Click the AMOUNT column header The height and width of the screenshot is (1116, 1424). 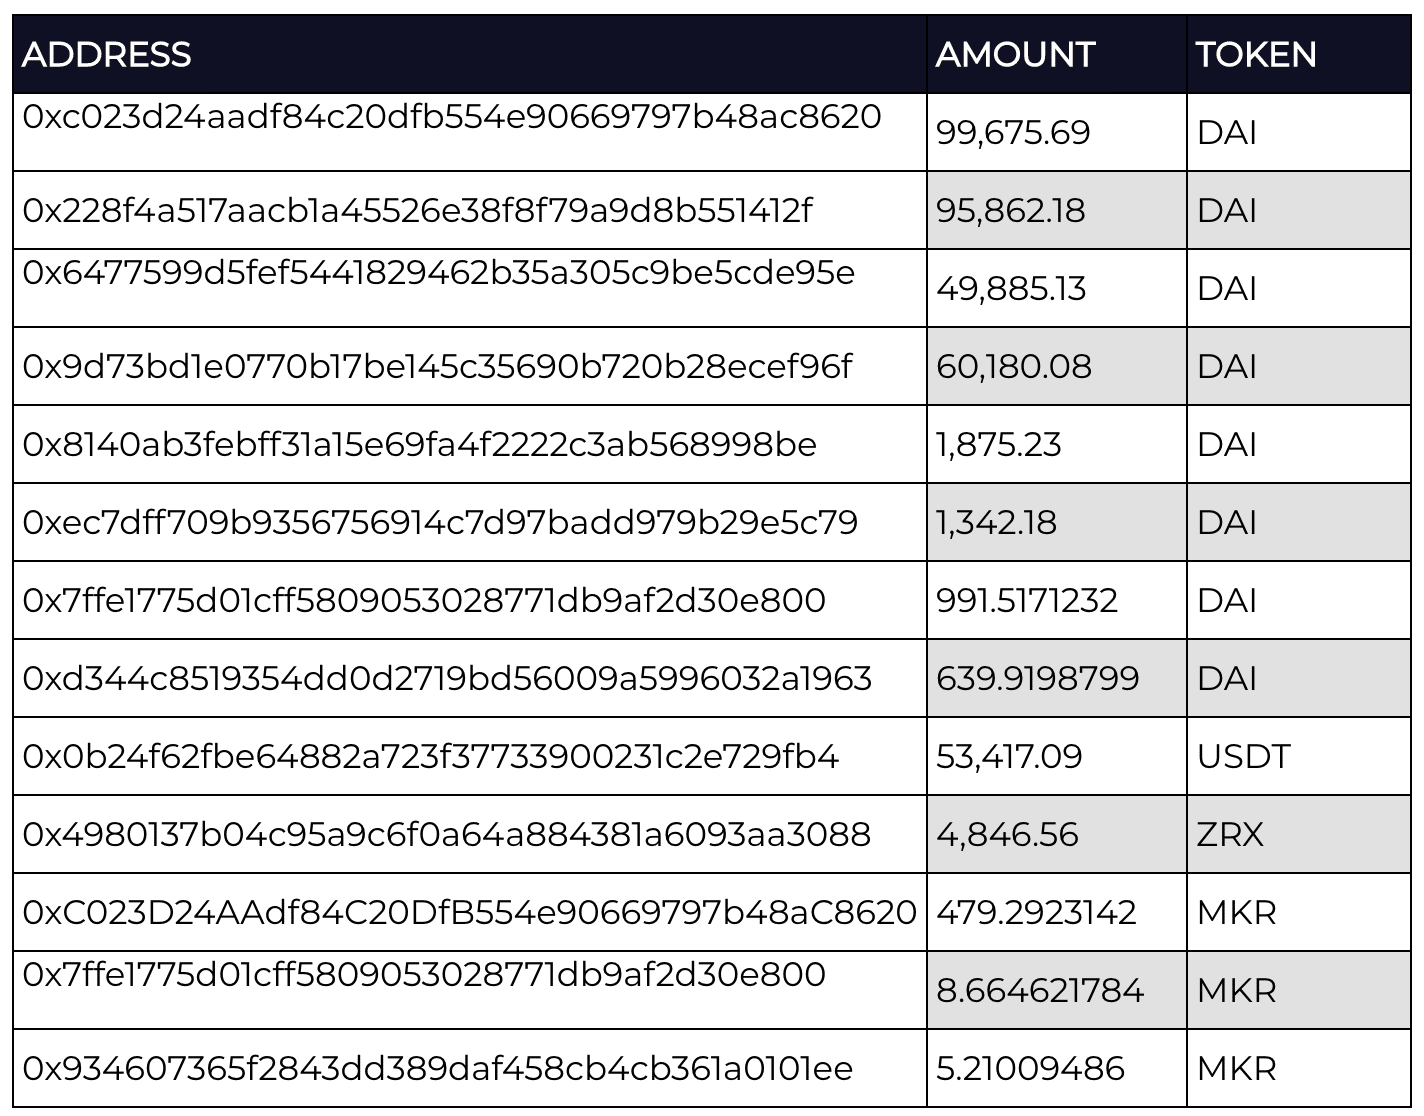[1015, 54]
